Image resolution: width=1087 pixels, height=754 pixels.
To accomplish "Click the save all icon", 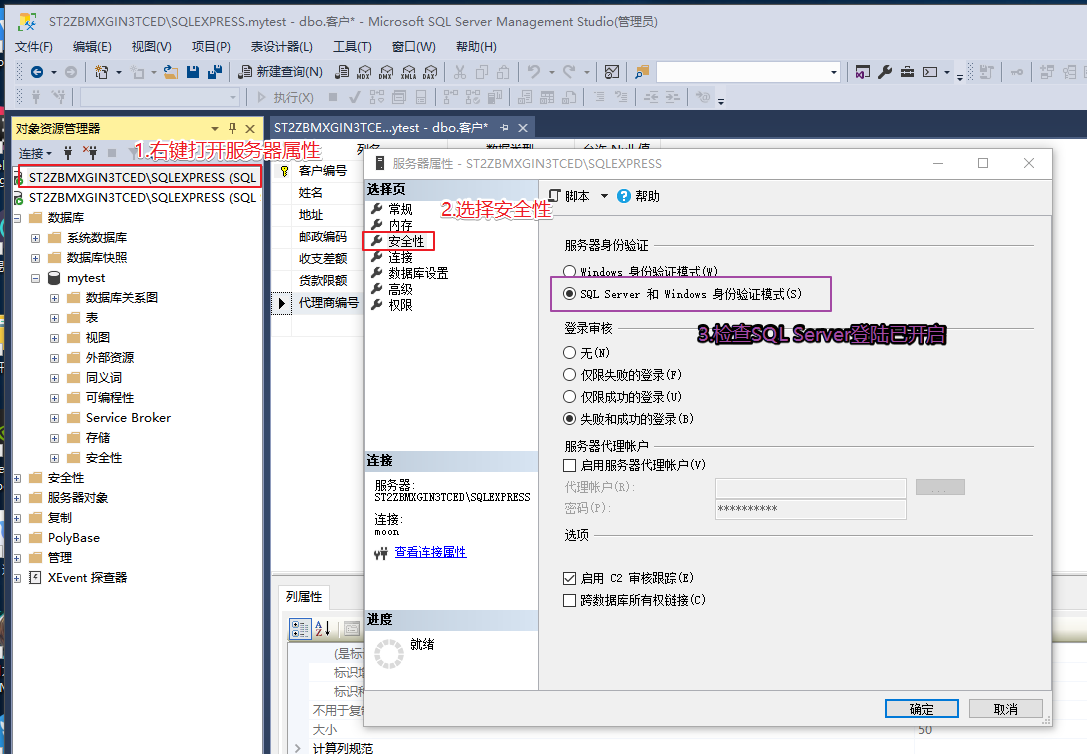I will [x=215, y=71].
